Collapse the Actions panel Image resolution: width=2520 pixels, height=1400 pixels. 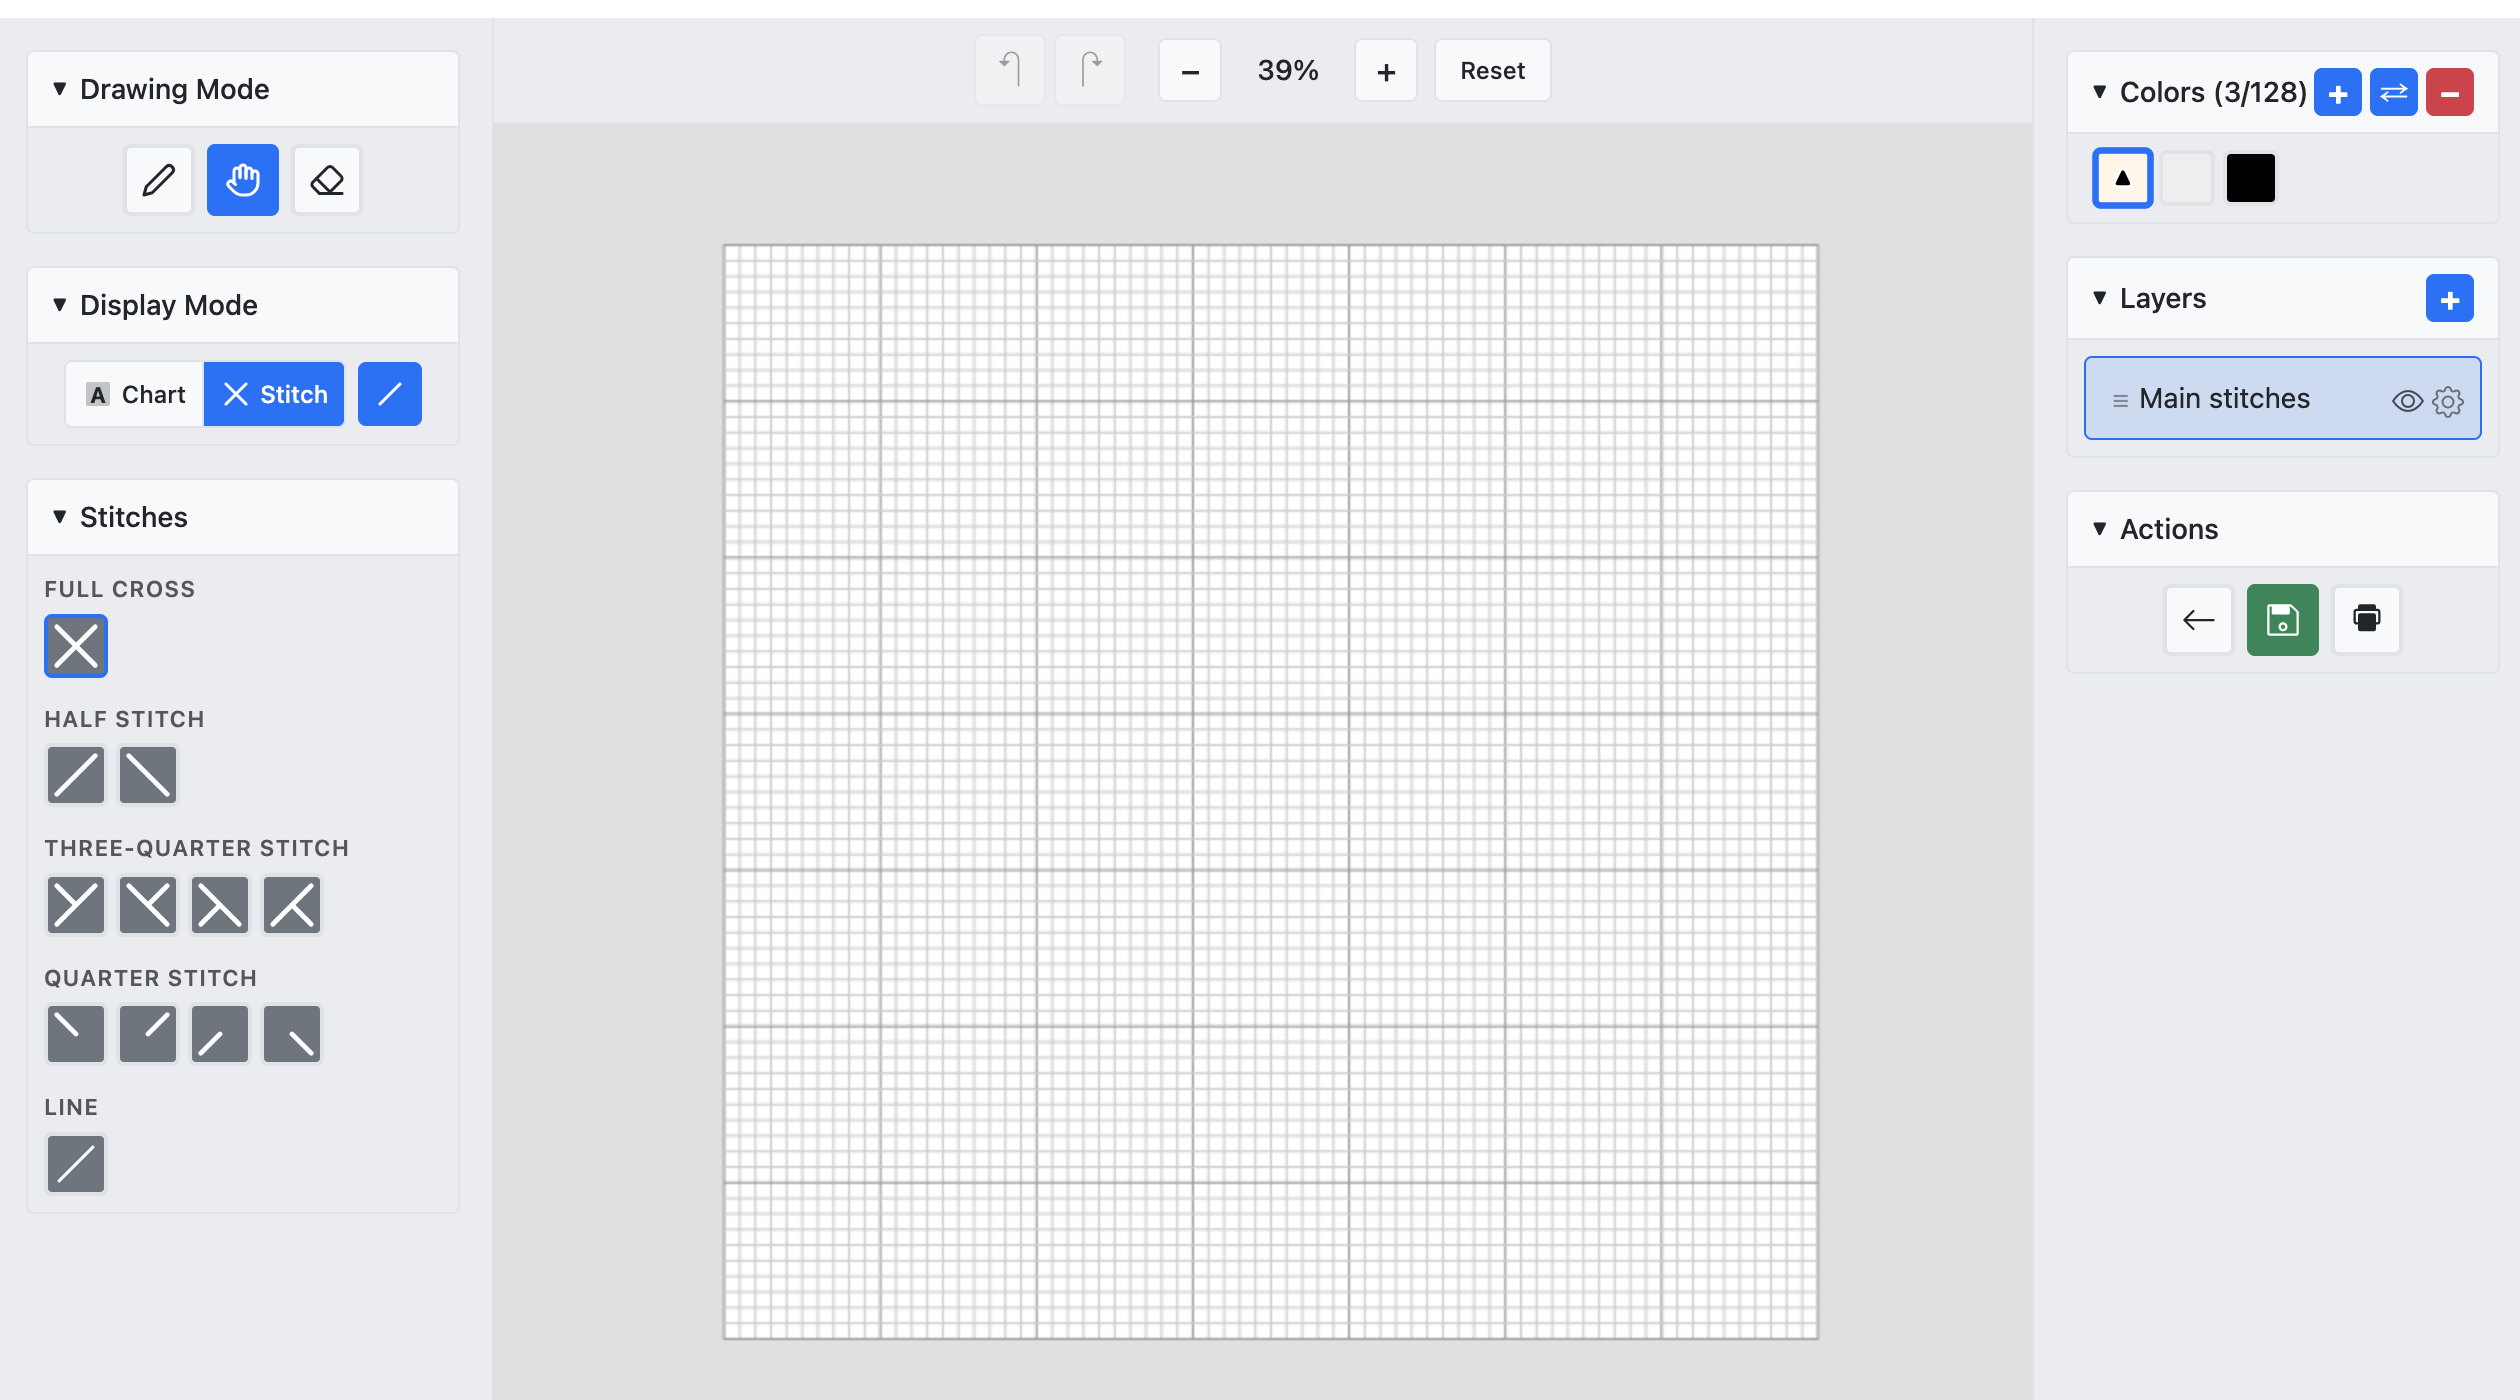tap(2099, 530)
